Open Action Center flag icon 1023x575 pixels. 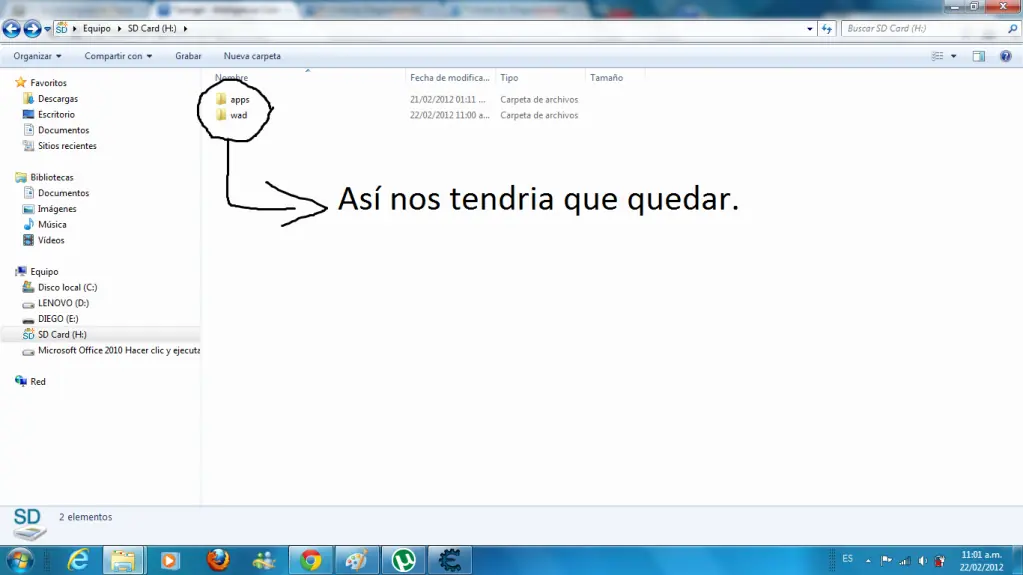(886, 560)
